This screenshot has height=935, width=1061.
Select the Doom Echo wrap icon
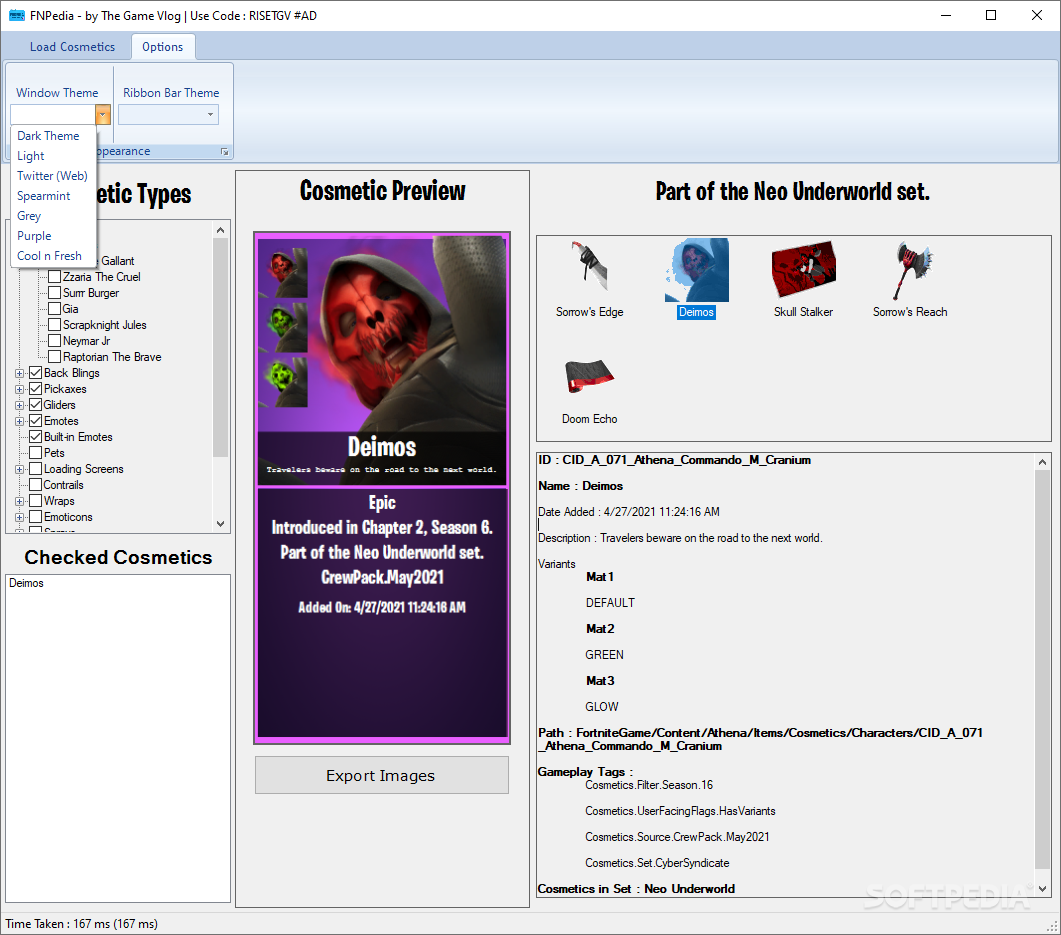point(589,376)
